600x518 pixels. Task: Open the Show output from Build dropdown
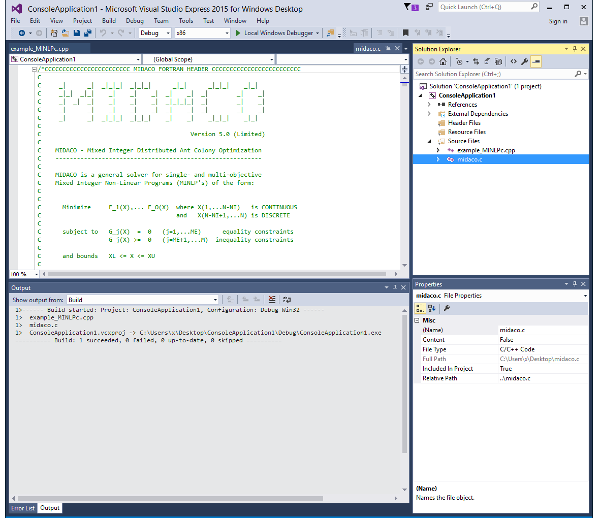pos(143,300)
